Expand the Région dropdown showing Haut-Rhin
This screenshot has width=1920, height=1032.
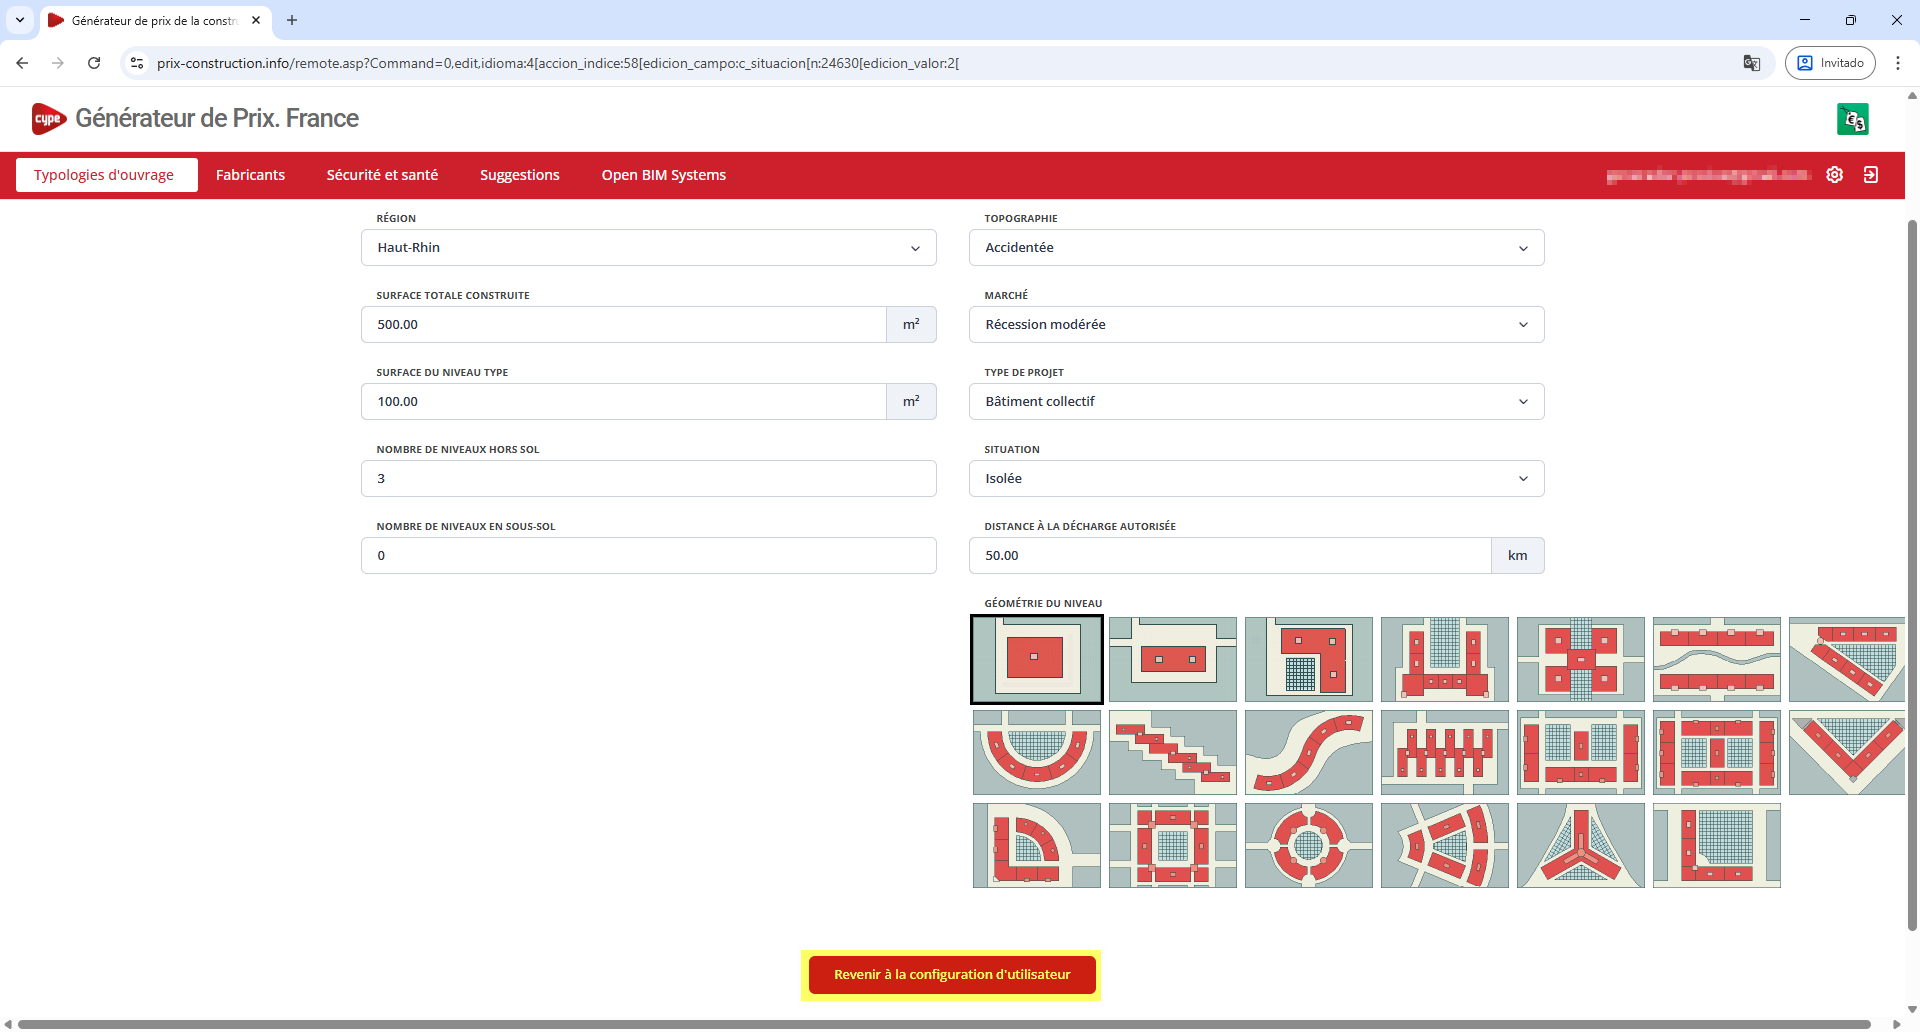(x=648, y=248)
